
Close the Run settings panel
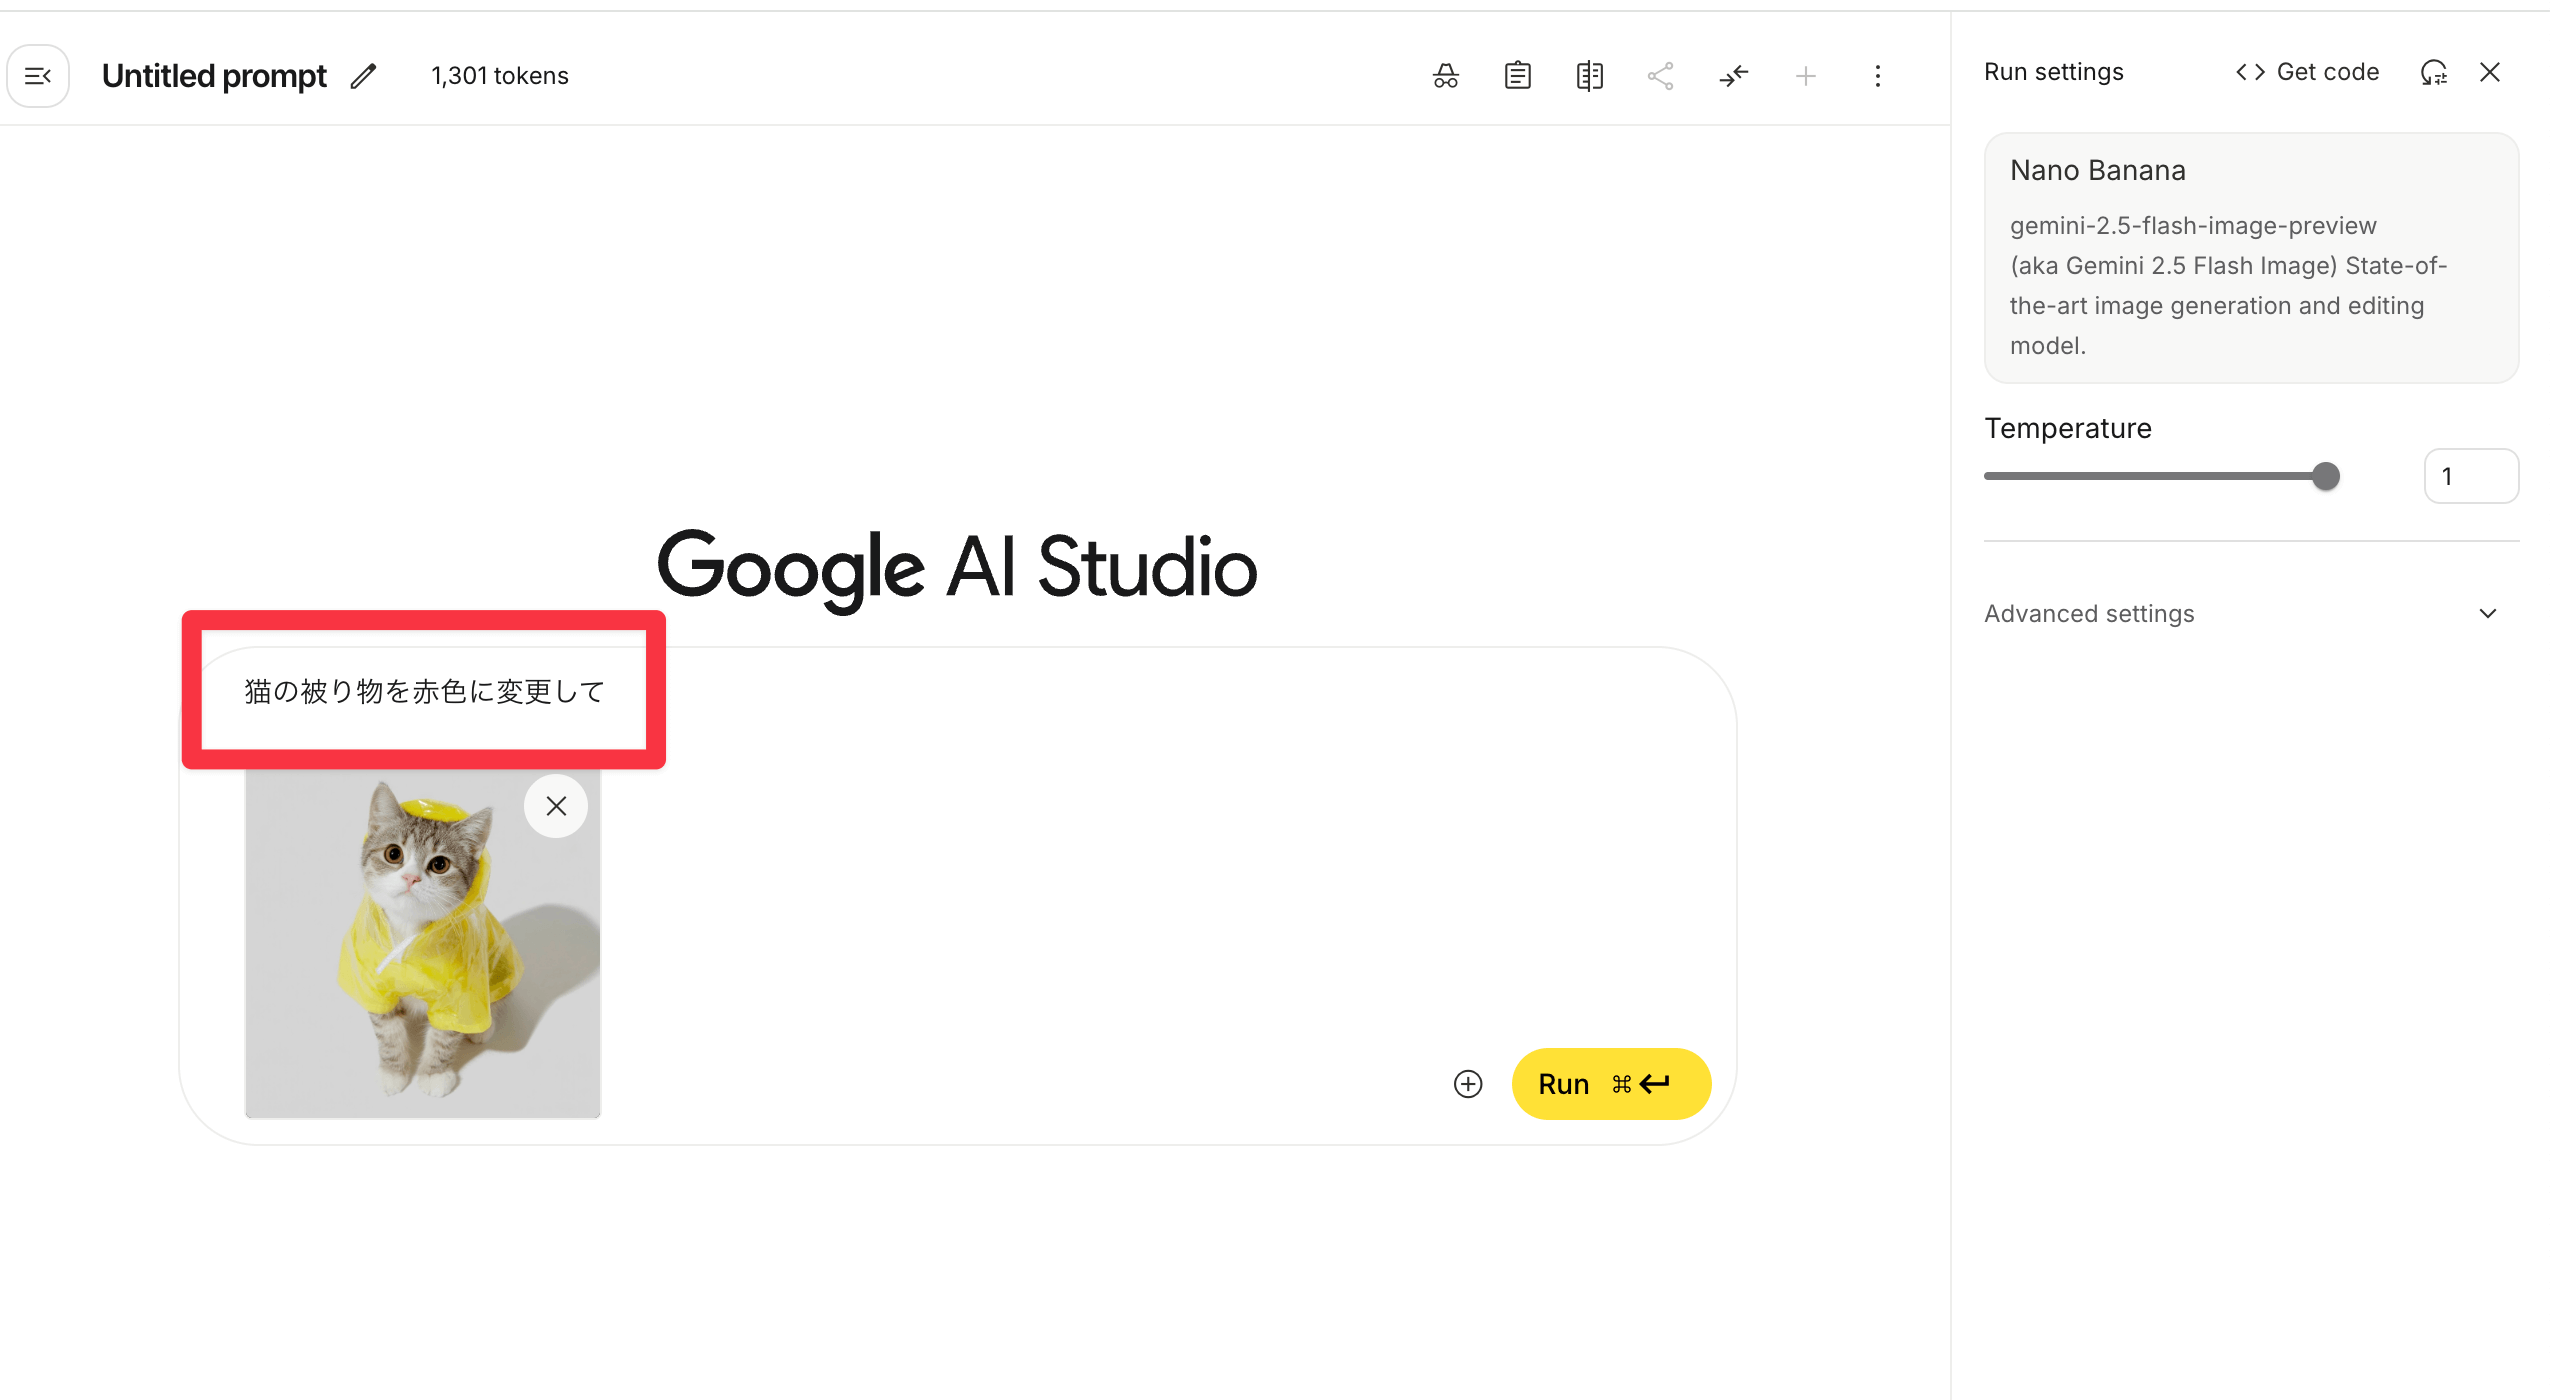(x=2490, y=72)
